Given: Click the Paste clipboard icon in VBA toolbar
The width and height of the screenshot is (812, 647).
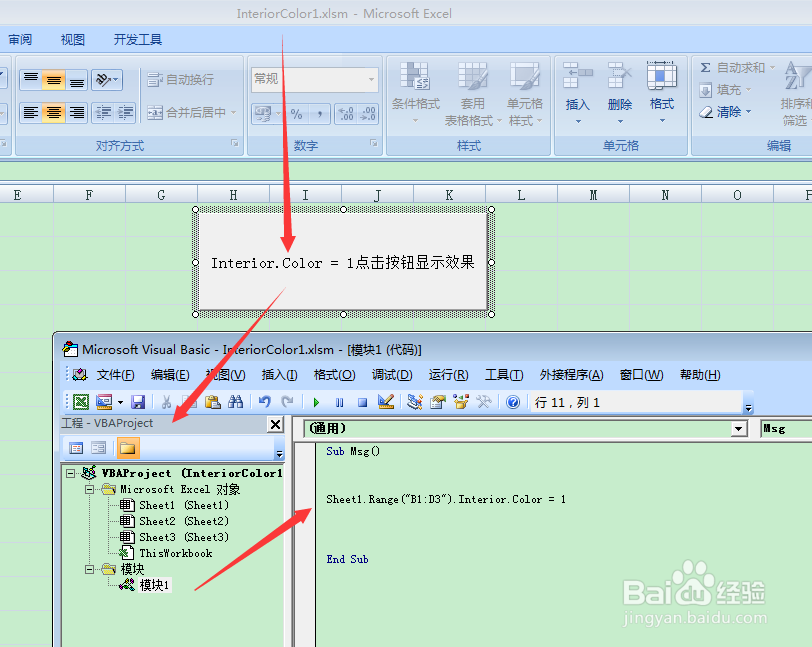Looking at the screenshot, I should pyautogui.click(x=213, y=402).
